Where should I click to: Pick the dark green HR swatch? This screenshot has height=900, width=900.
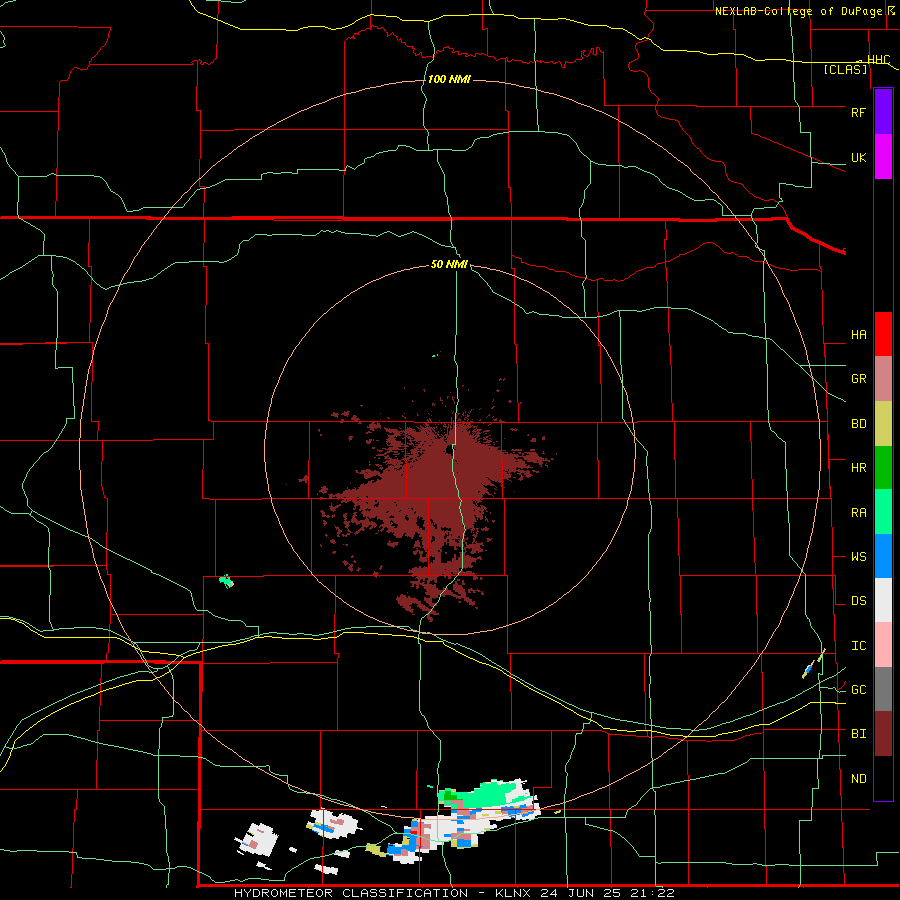(x=883, y=468)
